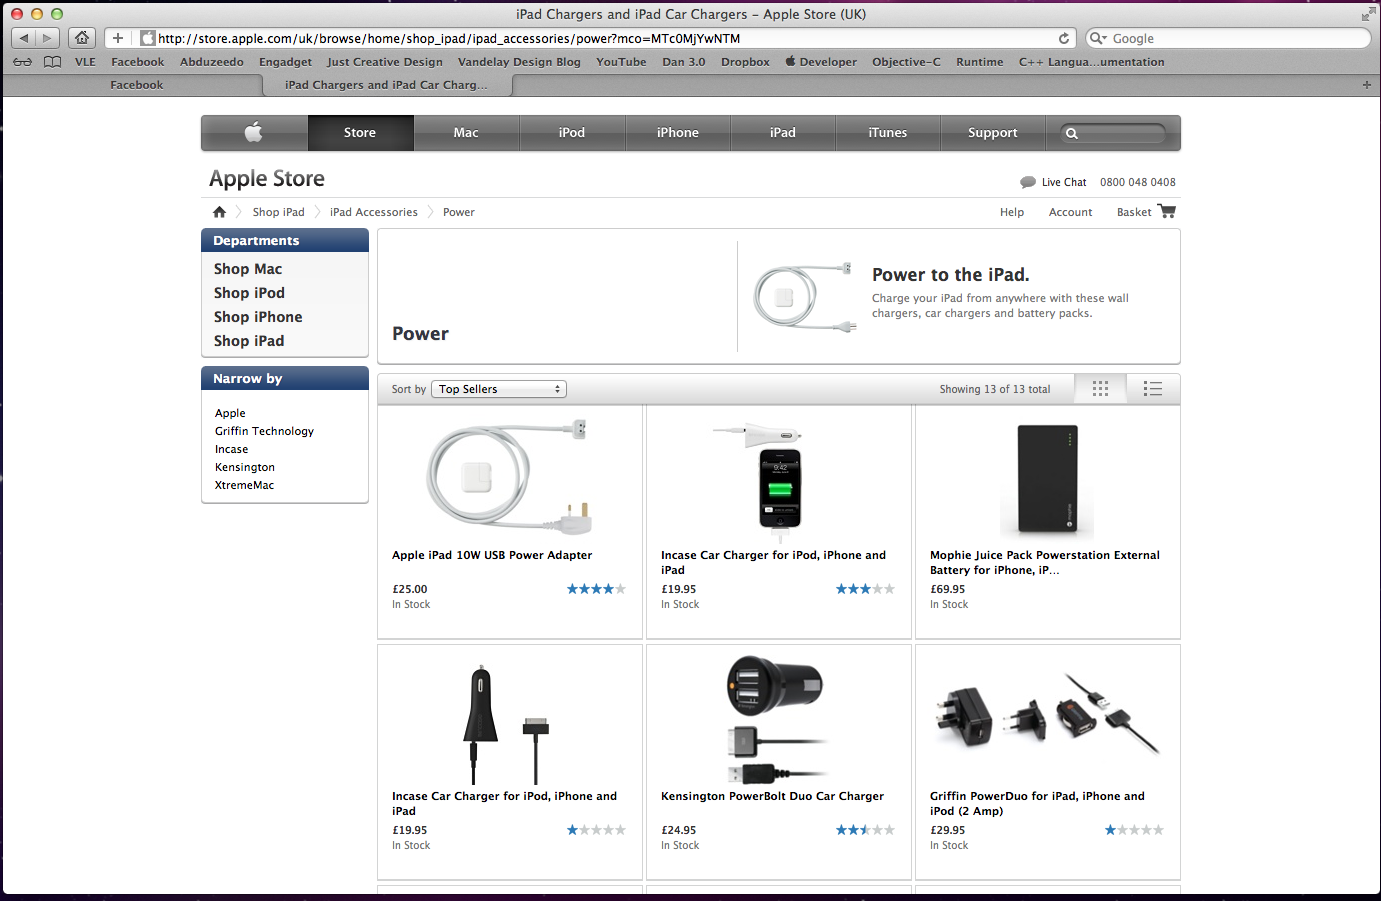
Task: Open the YouTube bookmark
Action: (x=621, y=62)
